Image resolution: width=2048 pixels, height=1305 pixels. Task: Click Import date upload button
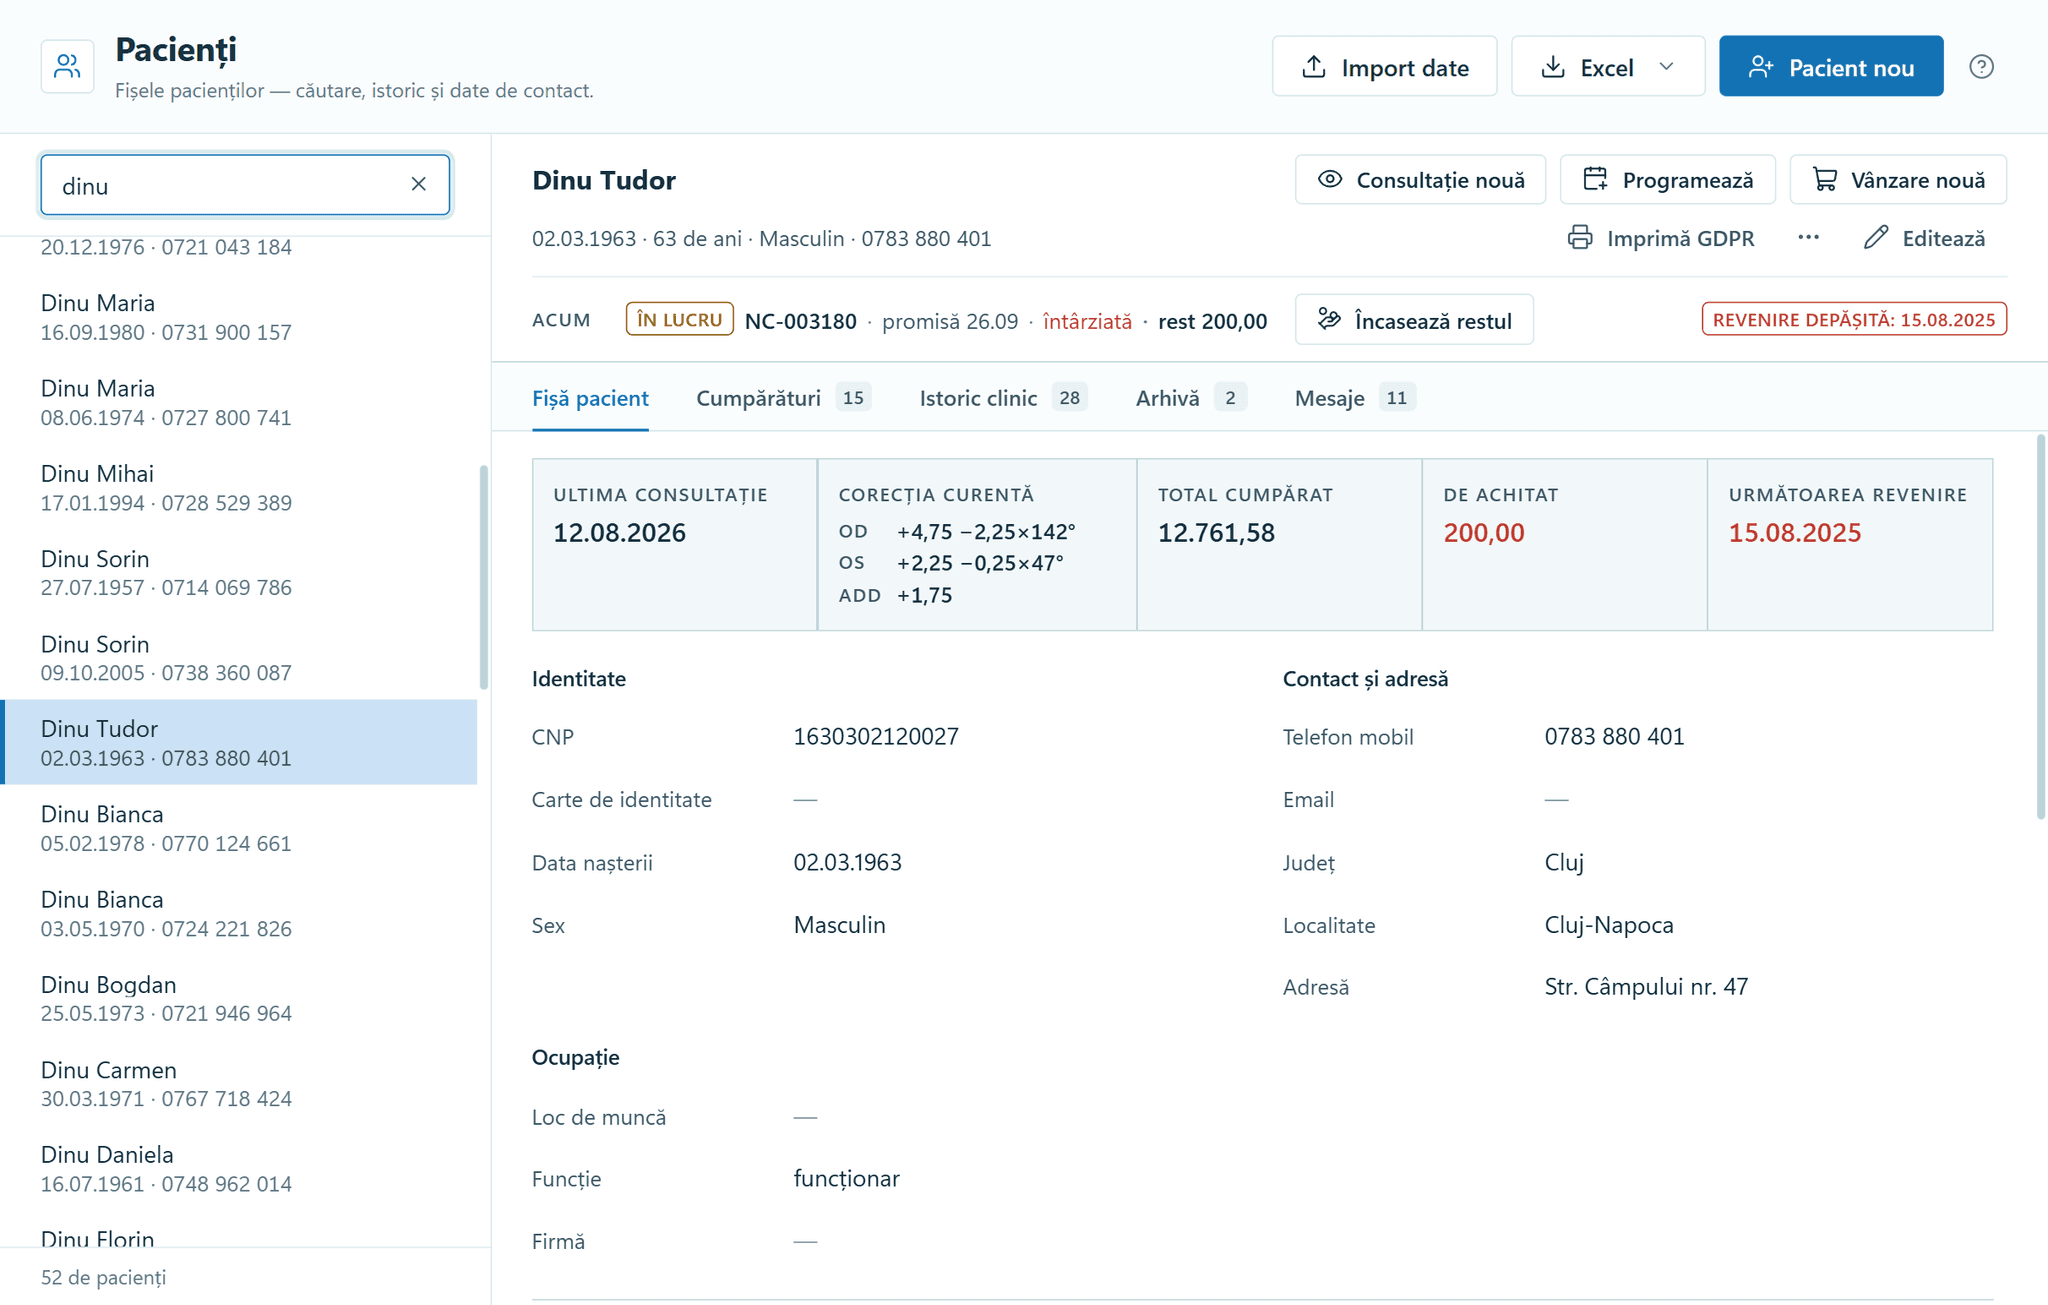pyautogui.click(x=1384, y=67)
